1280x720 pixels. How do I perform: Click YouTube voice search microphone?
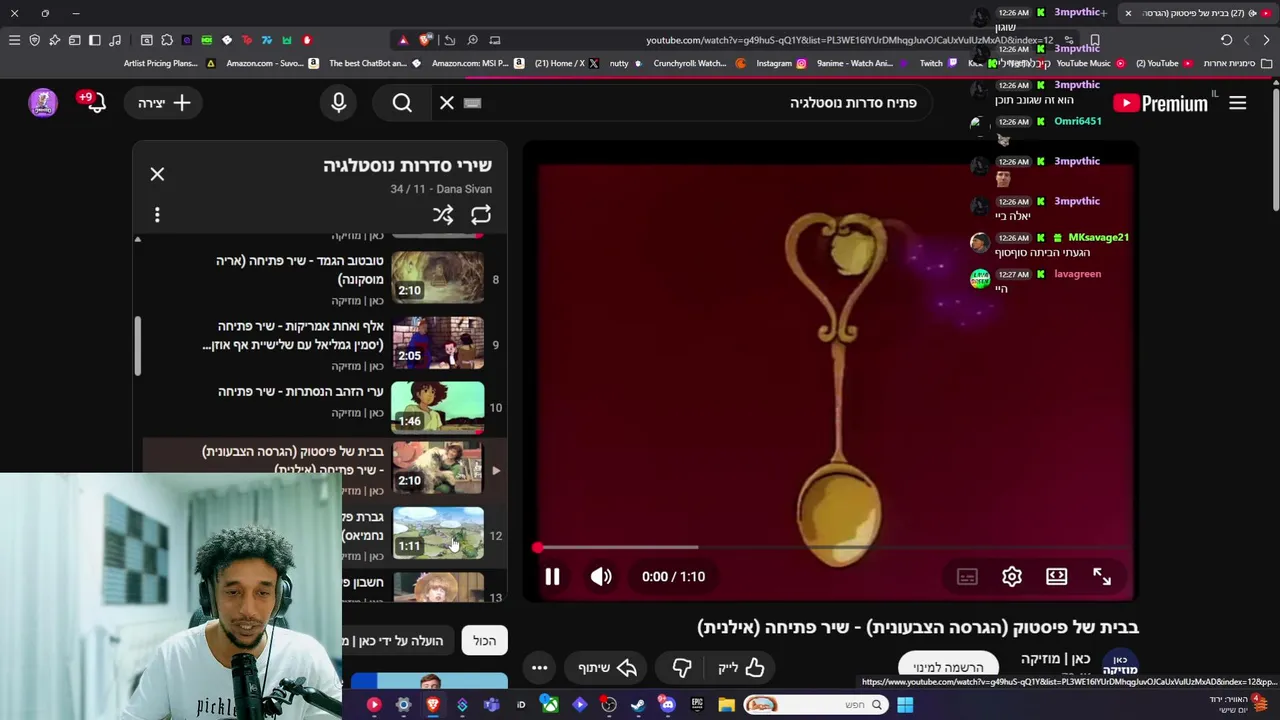(338, 103)
